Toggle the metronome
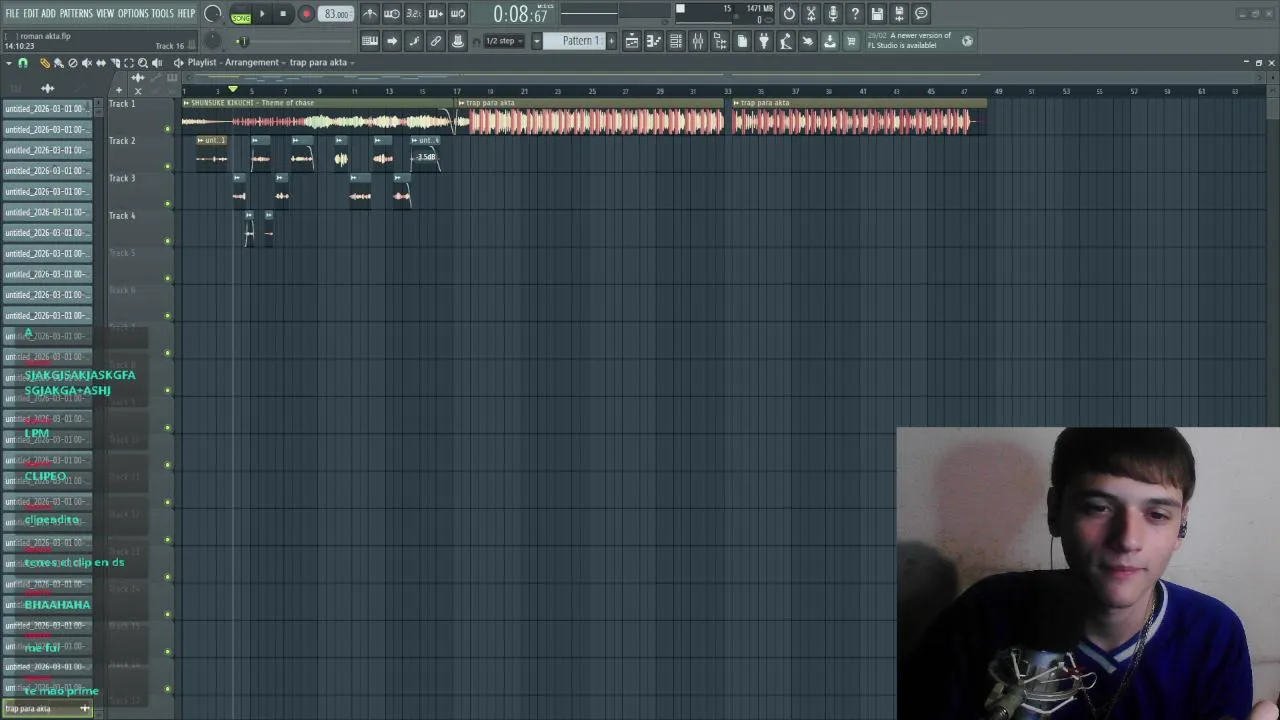The width and height of the screenshot is (1280, 720). (370, 14)
